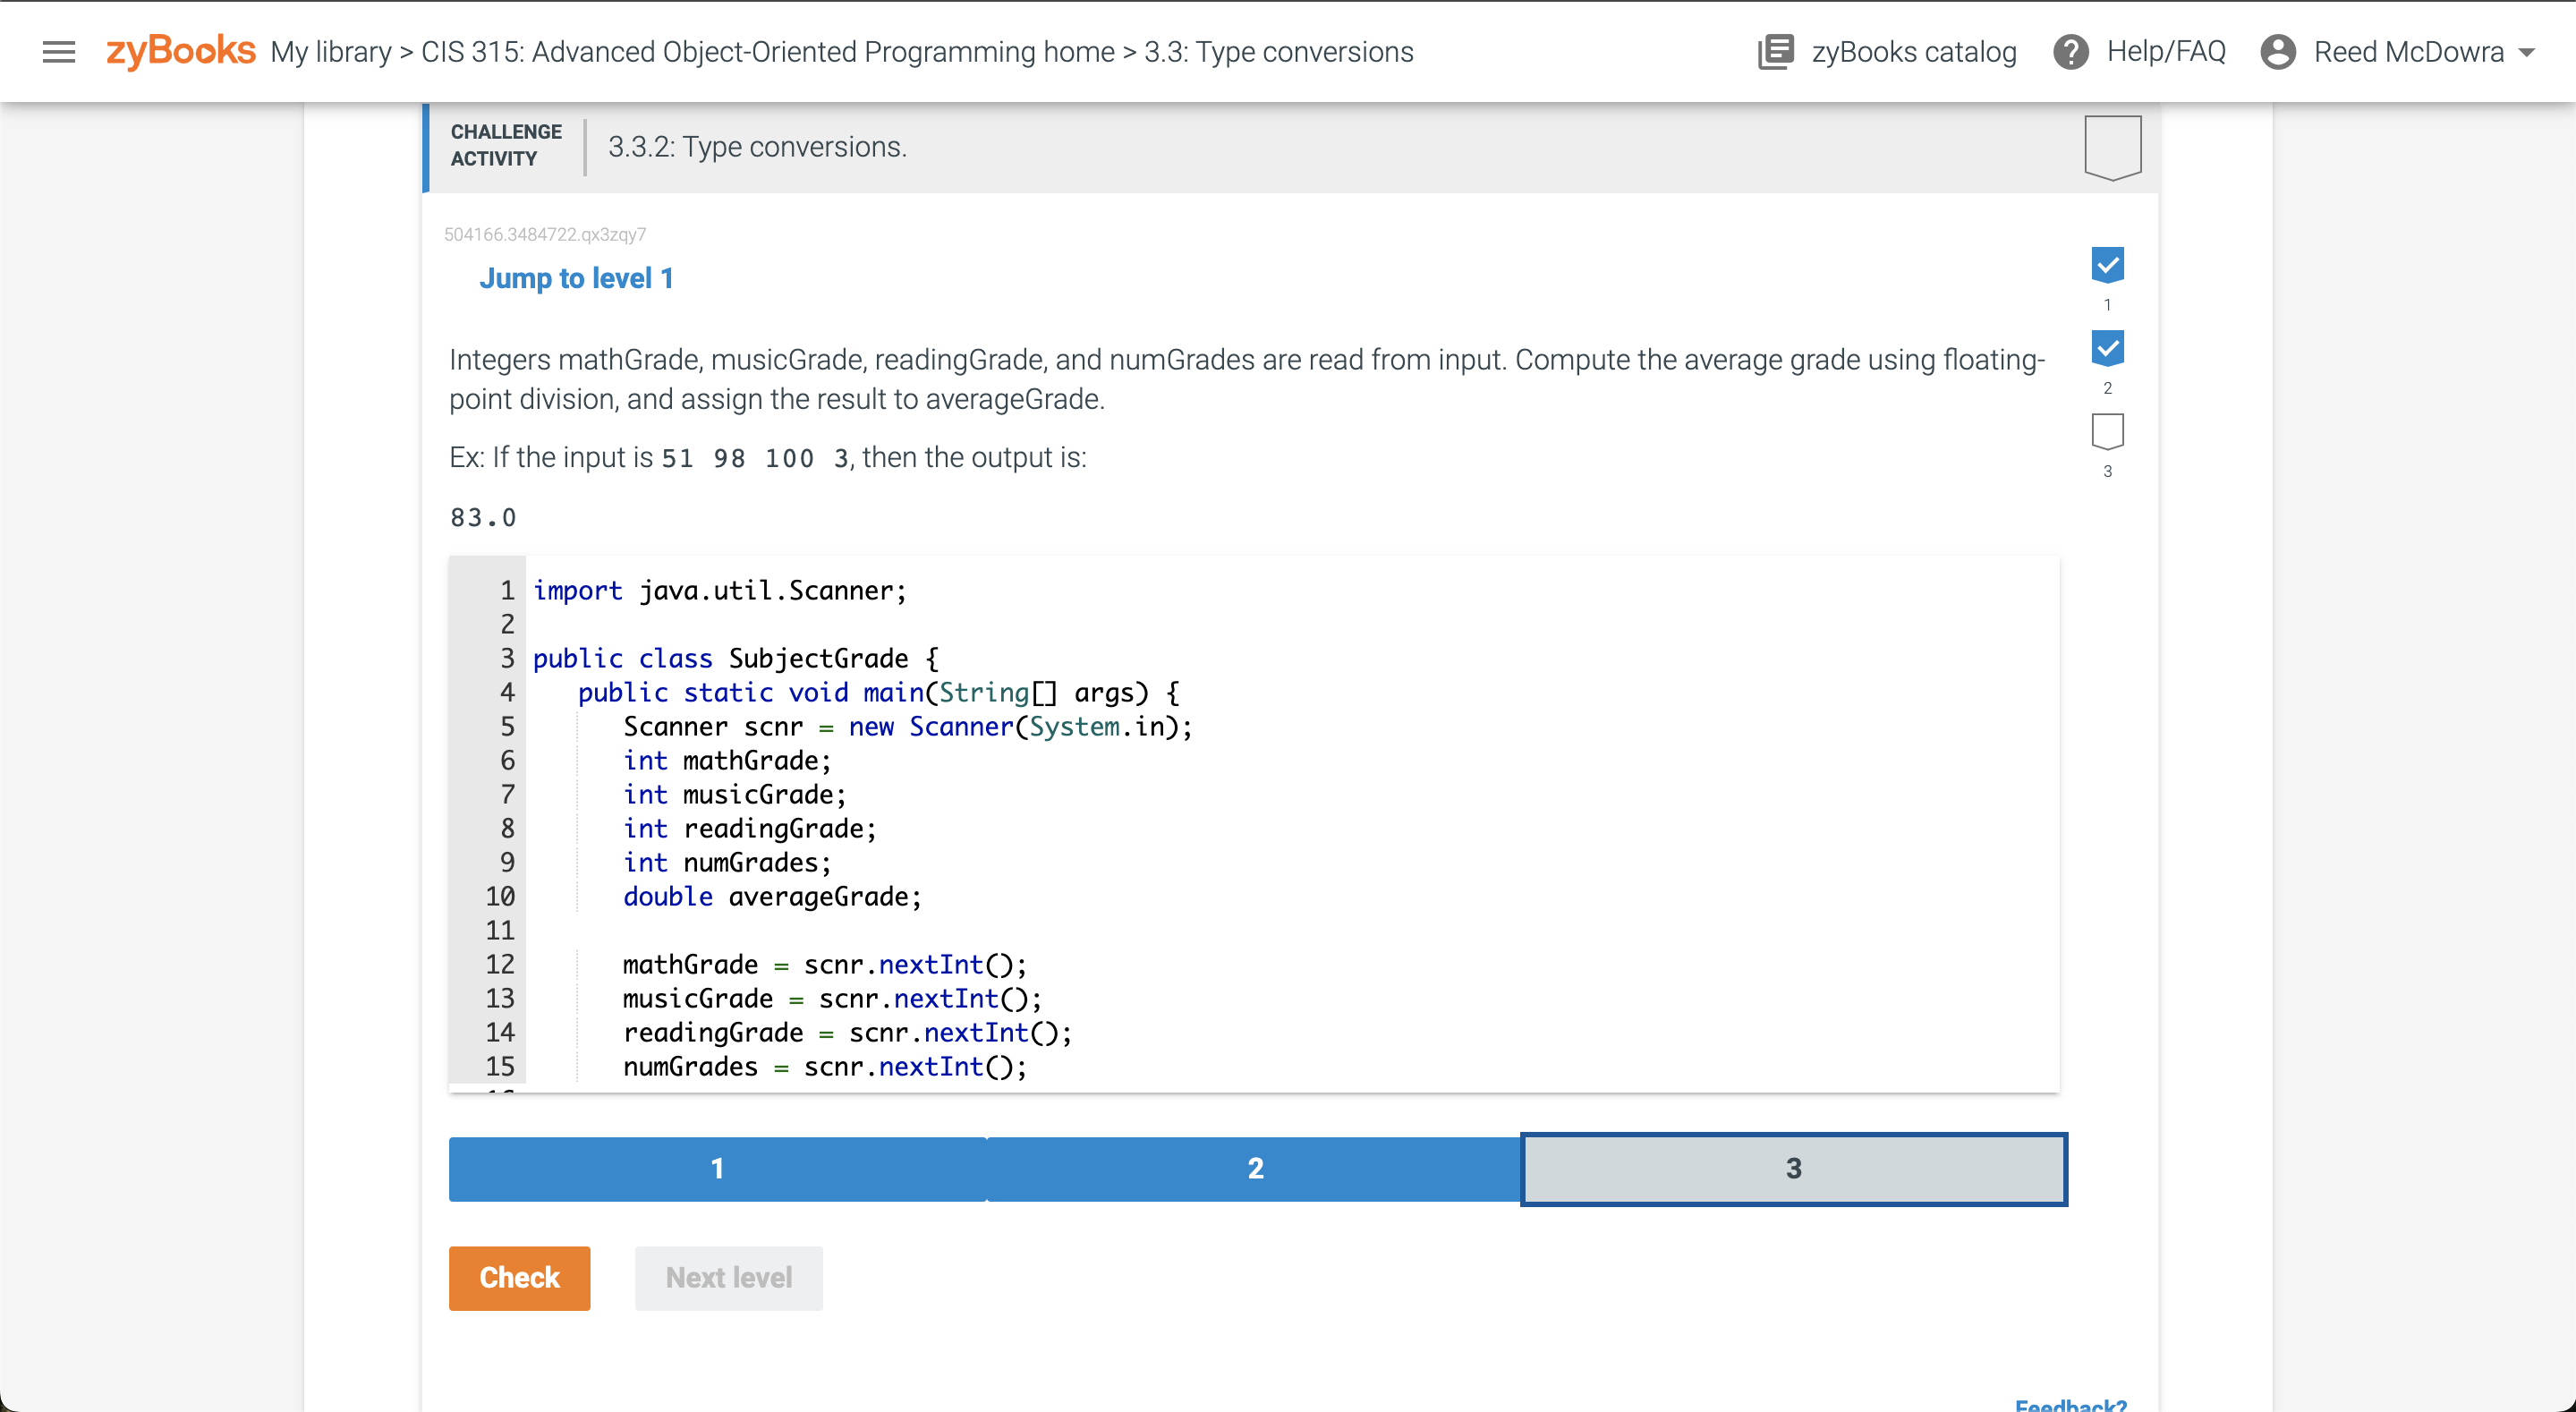Click the user account avatar icon
2576x1412 pixels.
(x=2277, y=52)
